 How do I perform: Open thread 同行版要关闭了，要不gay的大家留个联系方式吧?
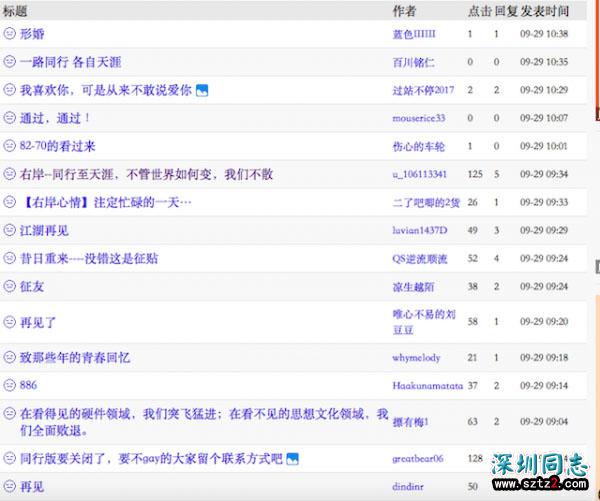click(x=151, y=458)
